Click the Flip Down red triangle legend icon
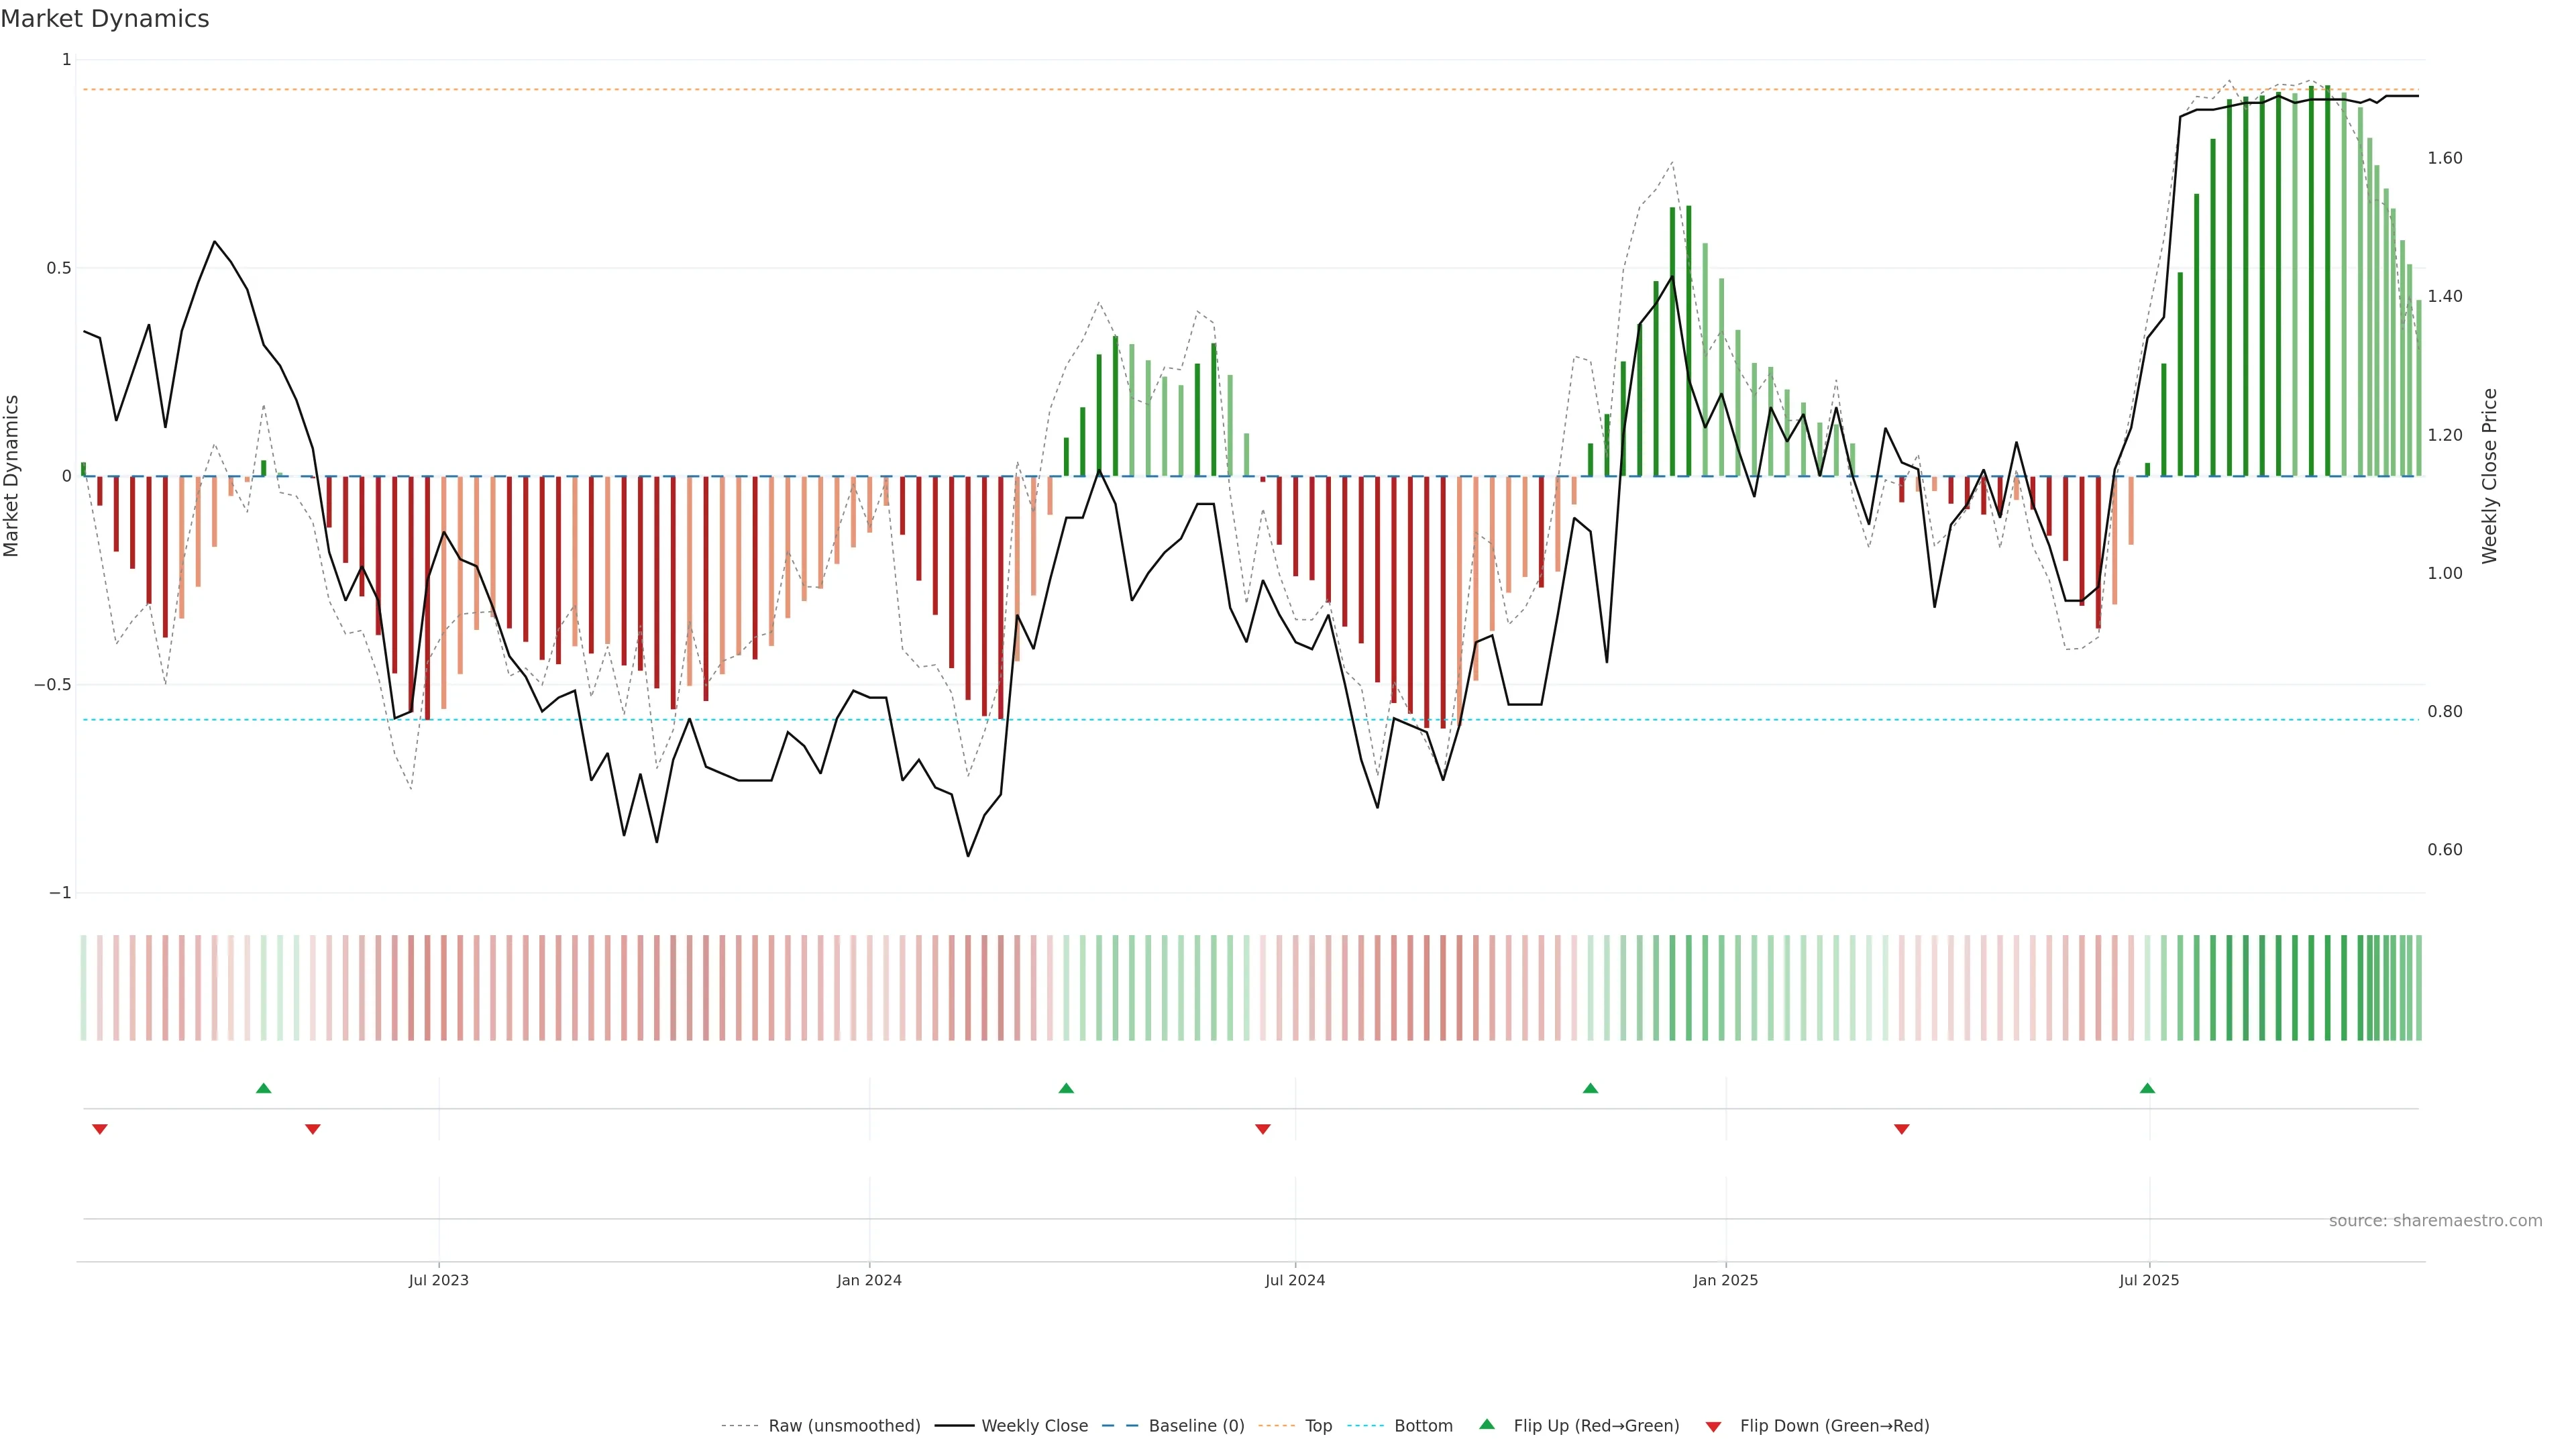 coord(1713,1427)
